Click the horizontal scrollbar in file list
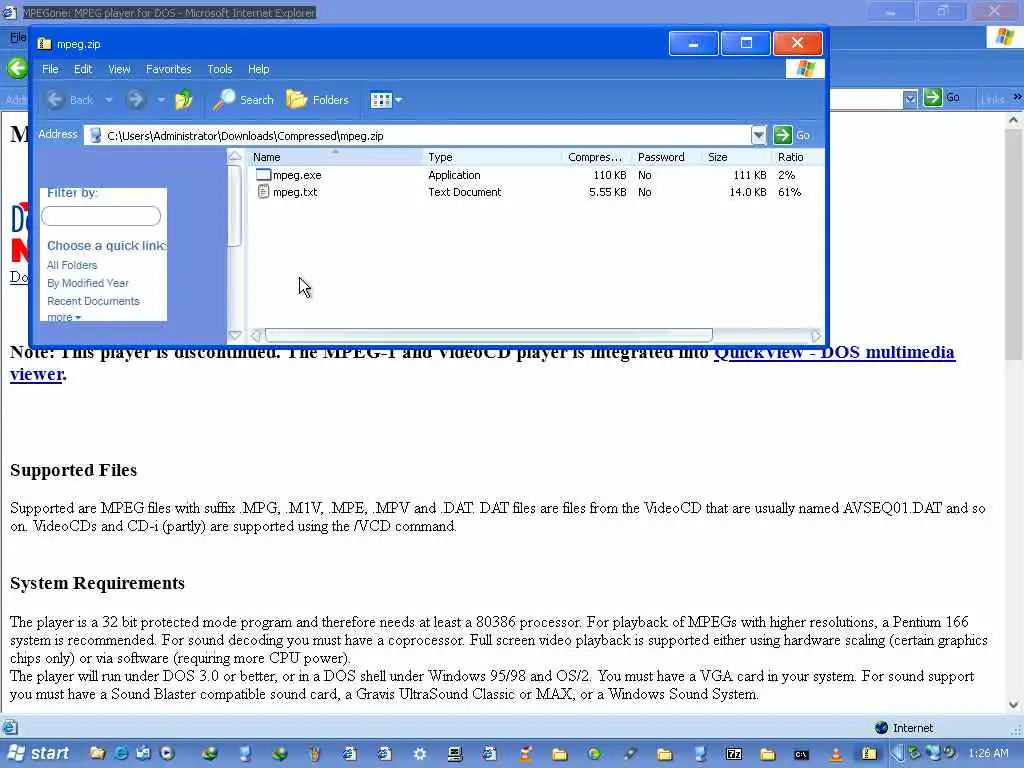 pyautogui.click(x=488, y=336)
